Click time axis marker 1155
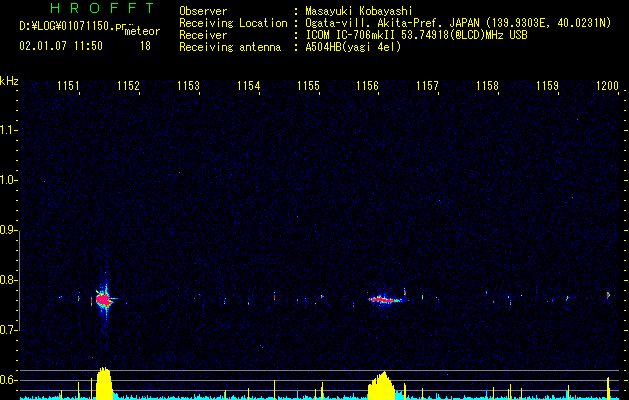This screenshot has height=400, width=629. [x=308, y=86]
